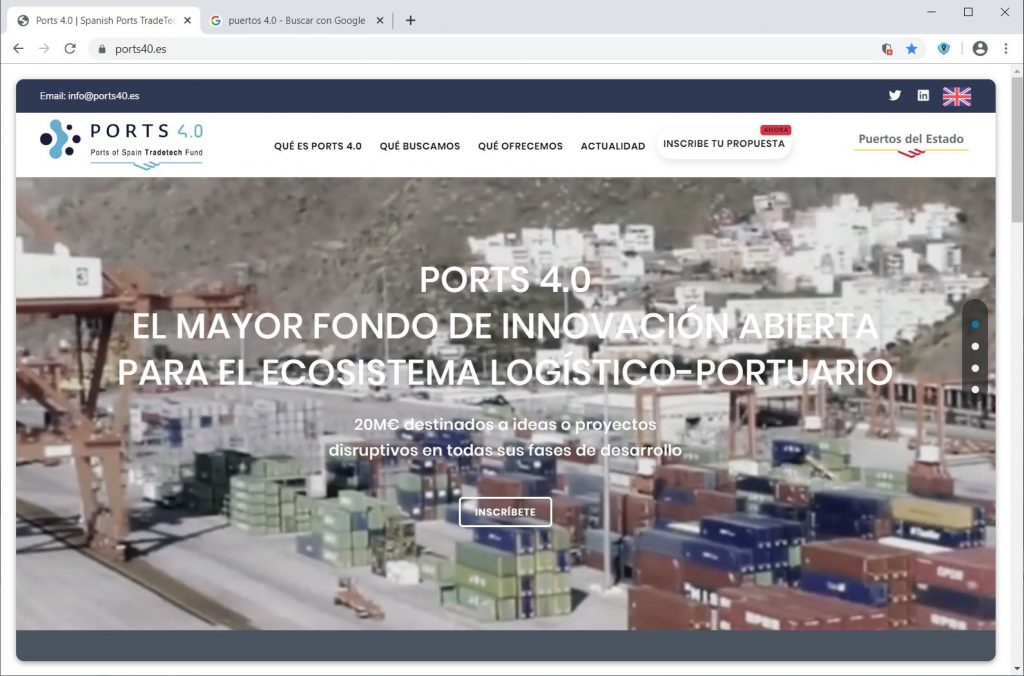Open ACTUALIDAD menu item

[613, 146]
